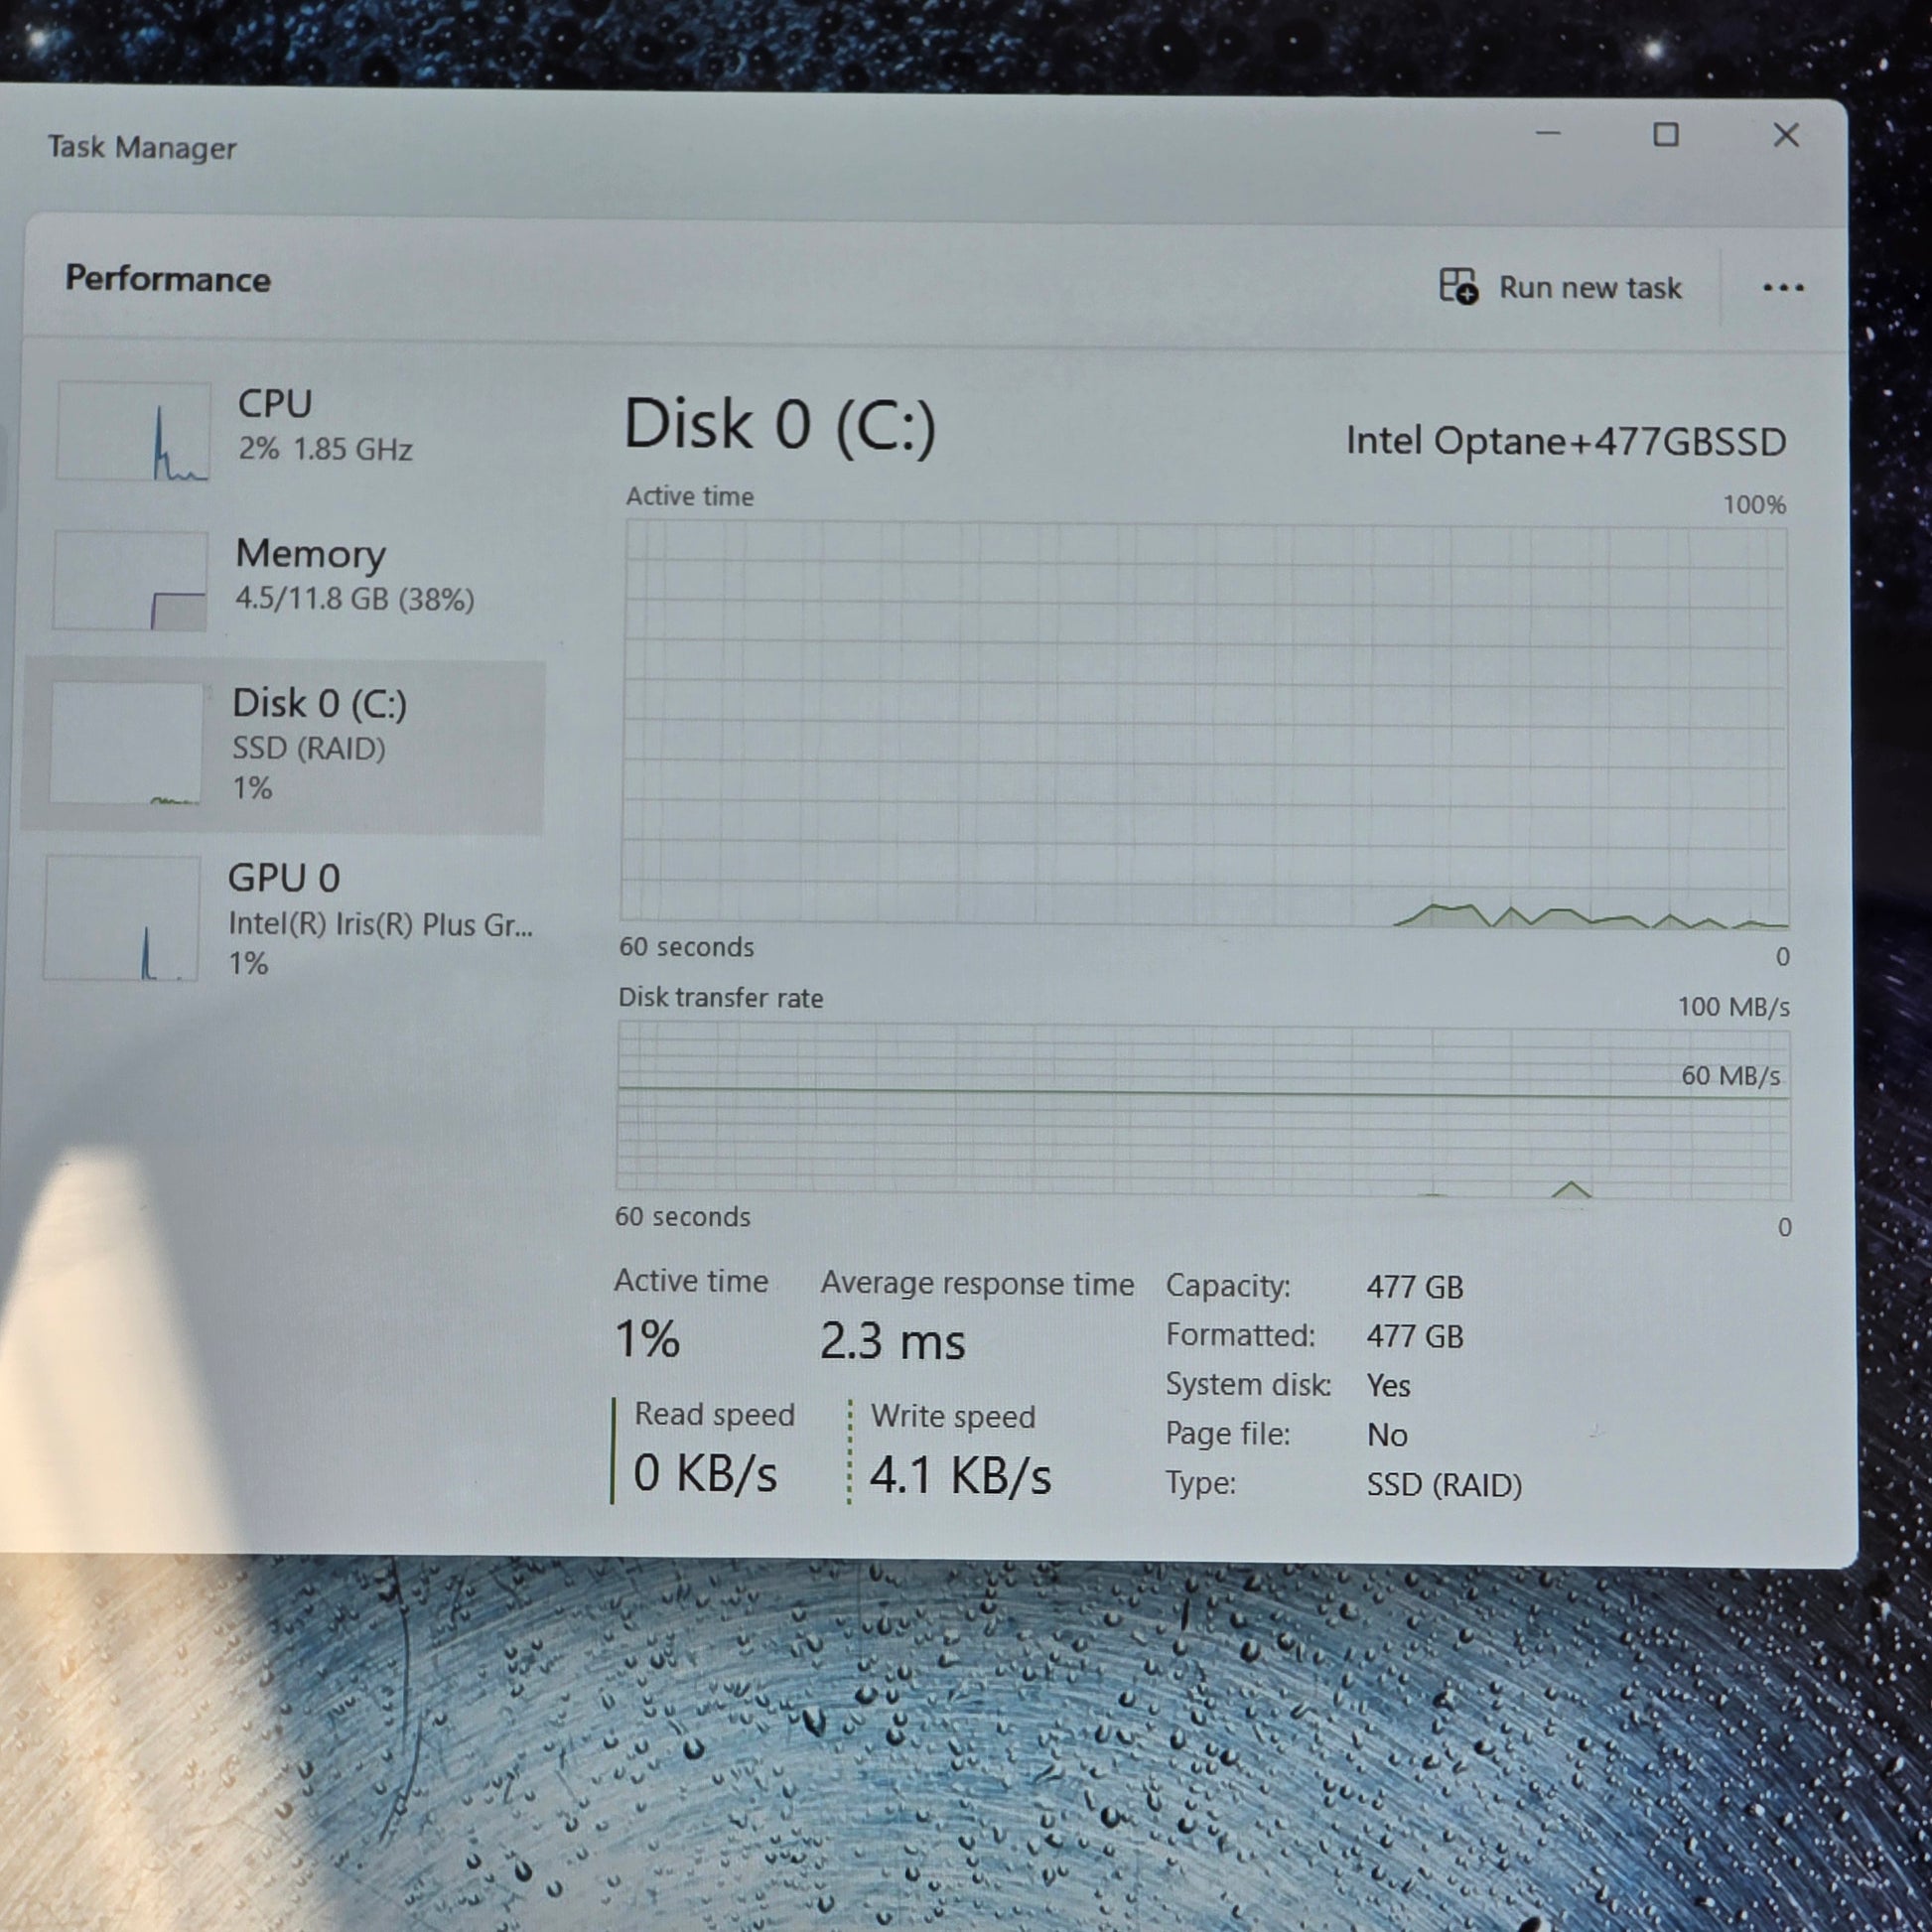Screen dimensions: 1932x1932
Task: Click the Run new task label
Action: pyautogui.click(x=1590, y=288)
